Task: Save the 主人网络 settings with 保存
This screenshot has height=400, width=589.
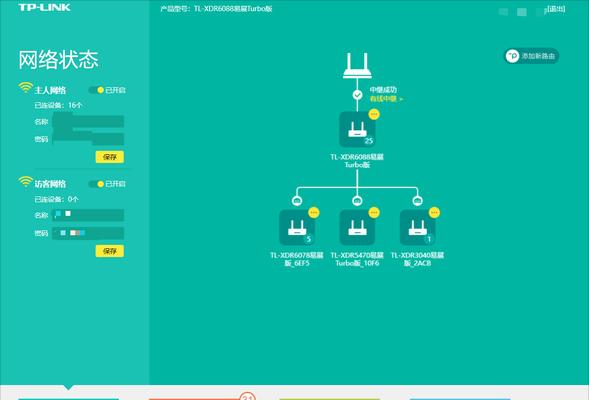Action: pos(110,157)
